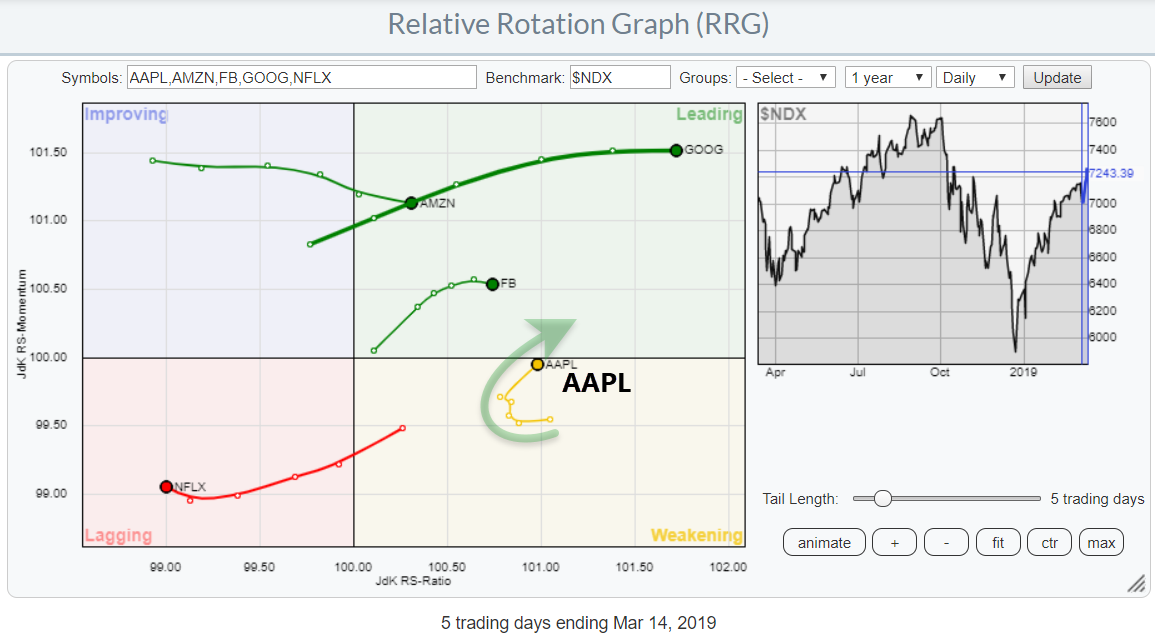1155x639 pixels.
Task: Click the Weakening quadrant label
Action: [x=697, y=535]
